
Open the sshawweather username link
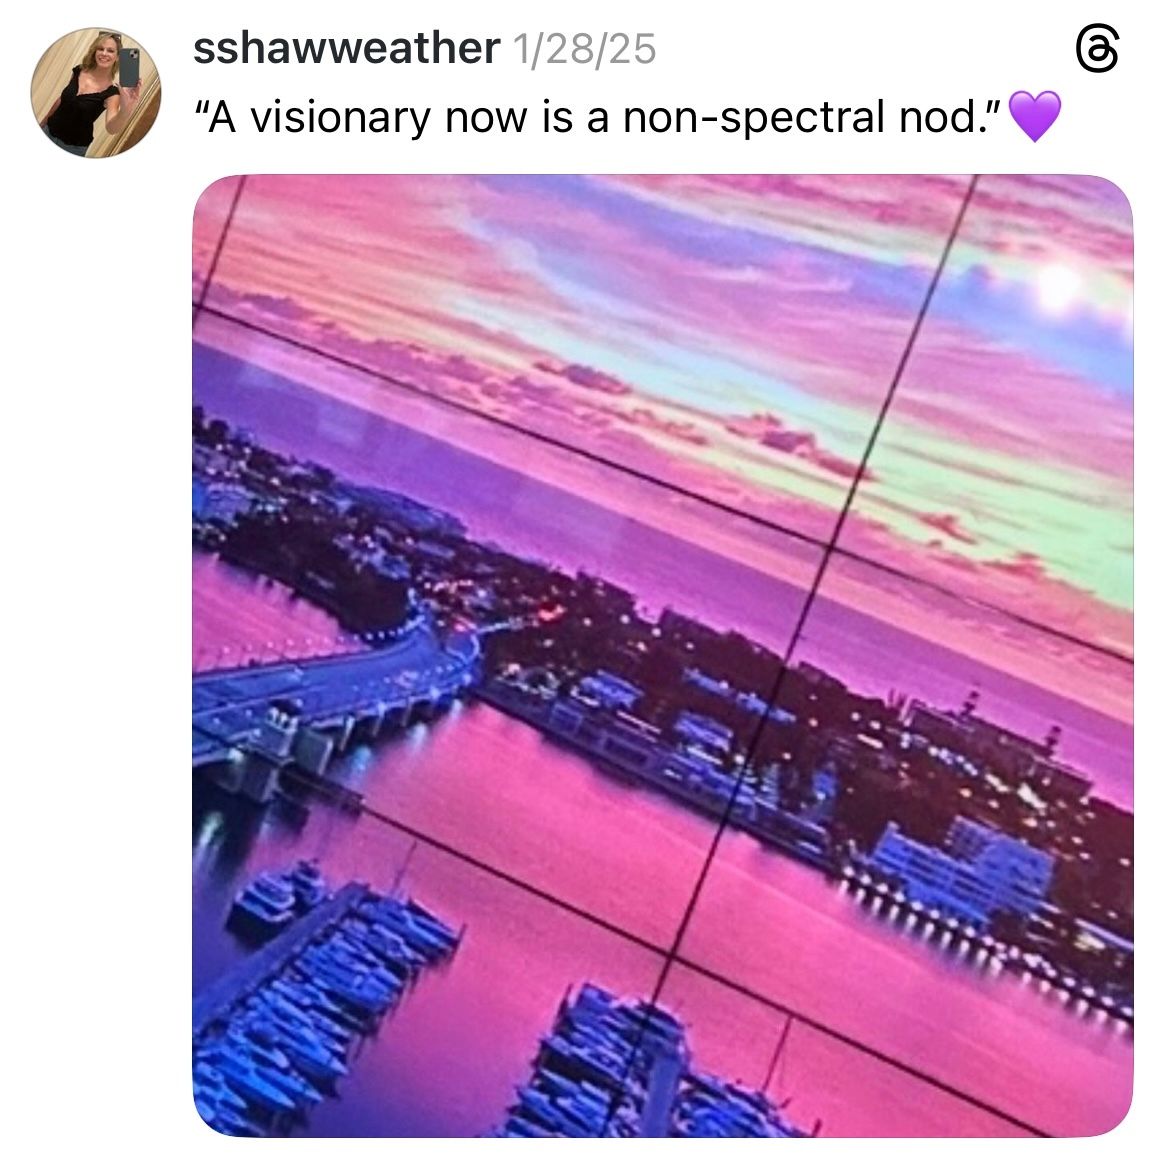pyautogui.click(x=346, y=48)
